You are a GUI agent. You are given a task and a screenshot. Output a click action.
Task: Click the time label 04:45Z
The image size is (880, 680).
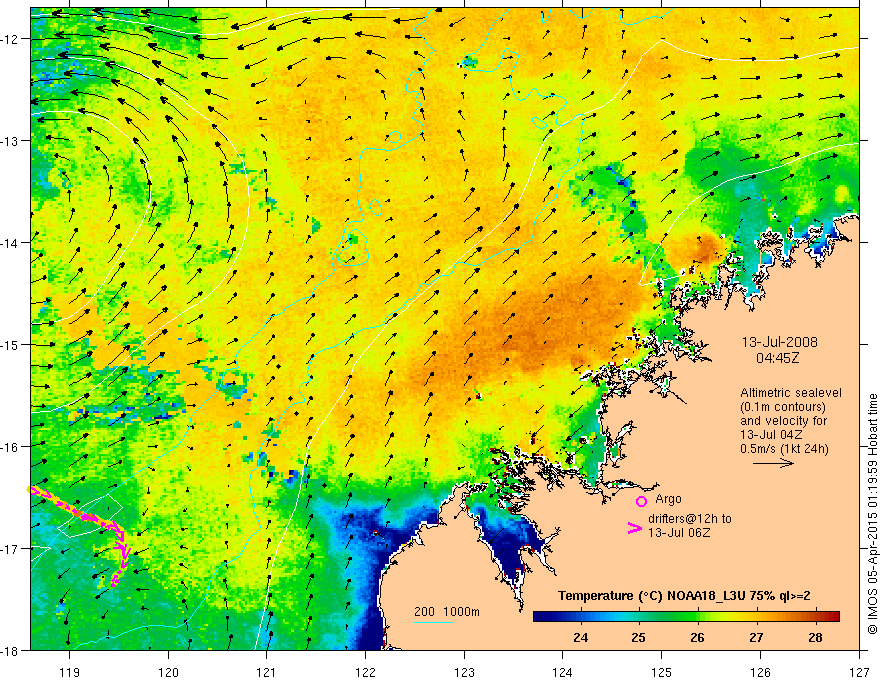[777, 358]
